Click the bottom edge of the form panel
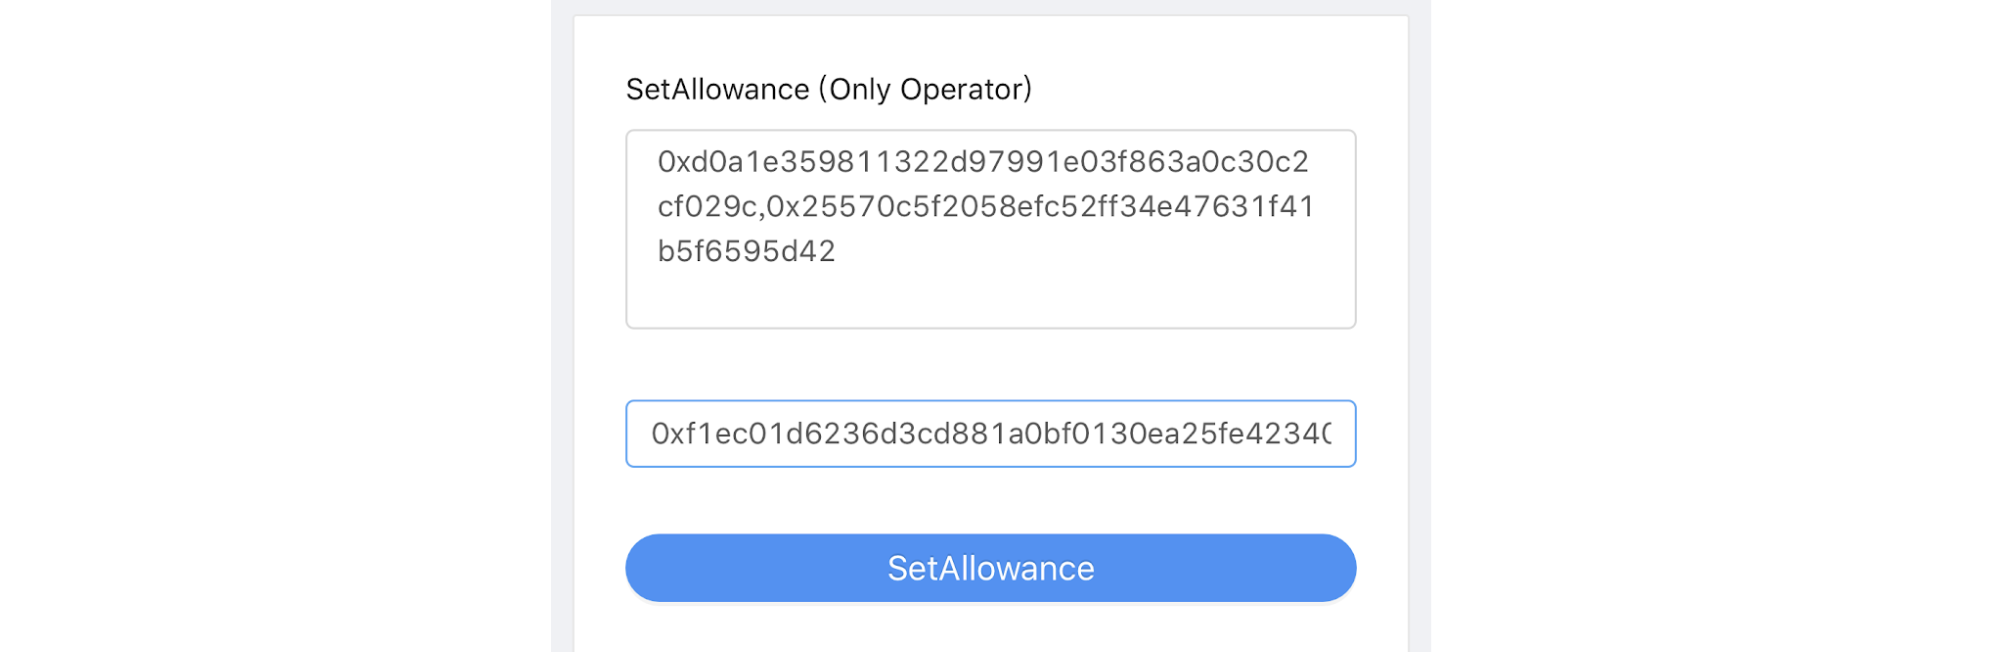Image resolution: width=2012 pixels, height=652 pixels. pyautogui.click(x=990, y=640)
